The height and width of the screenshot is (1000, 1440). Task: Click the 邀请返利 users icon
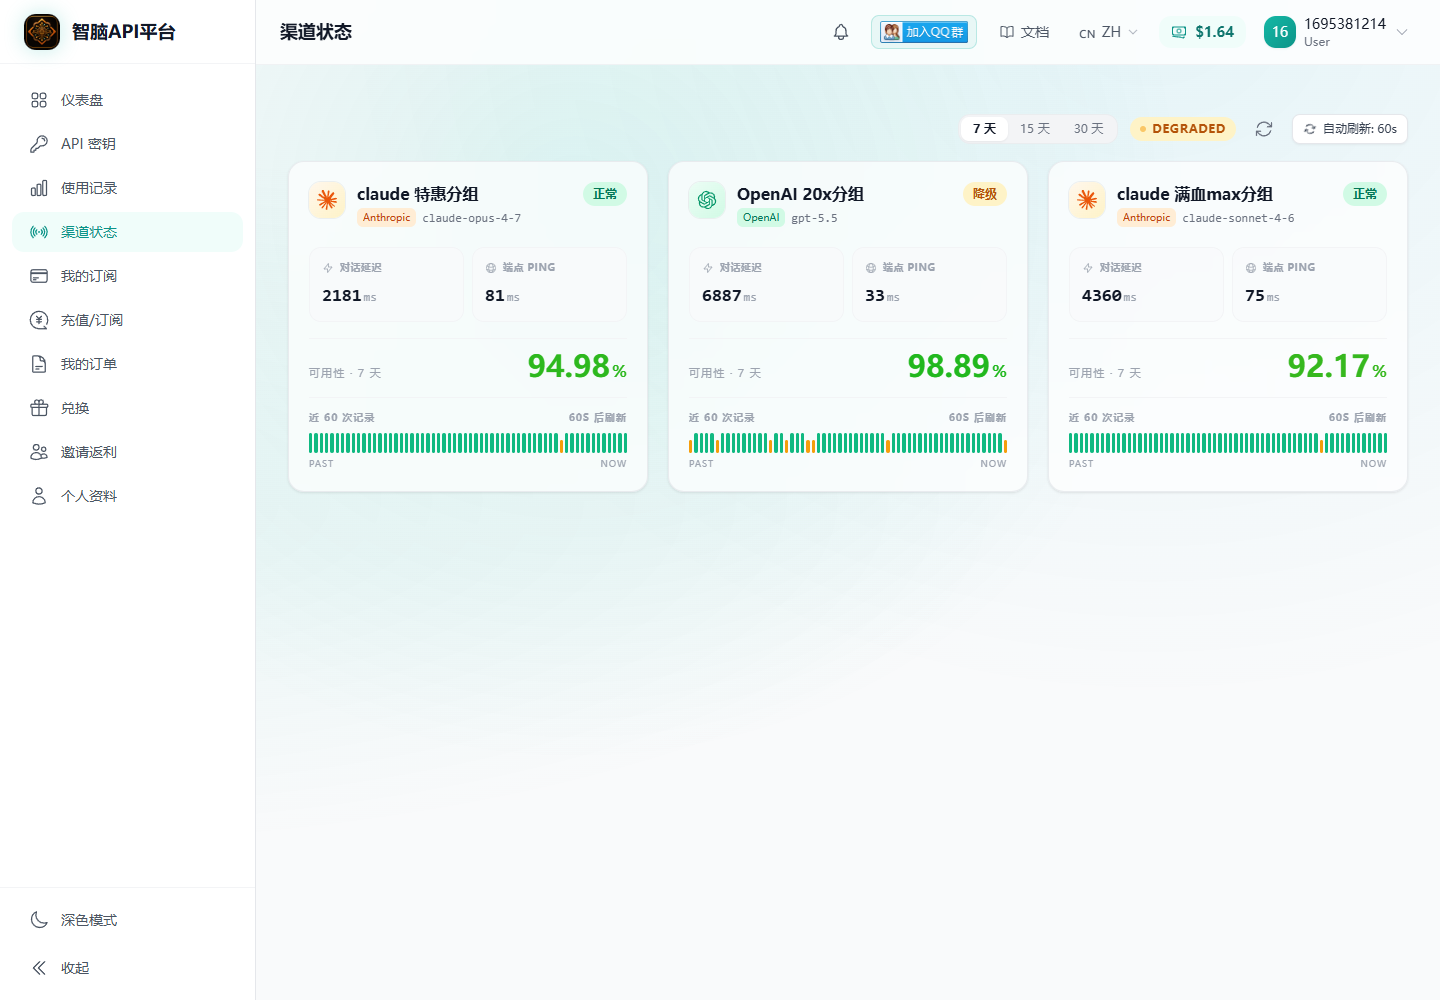click(39, 452)
